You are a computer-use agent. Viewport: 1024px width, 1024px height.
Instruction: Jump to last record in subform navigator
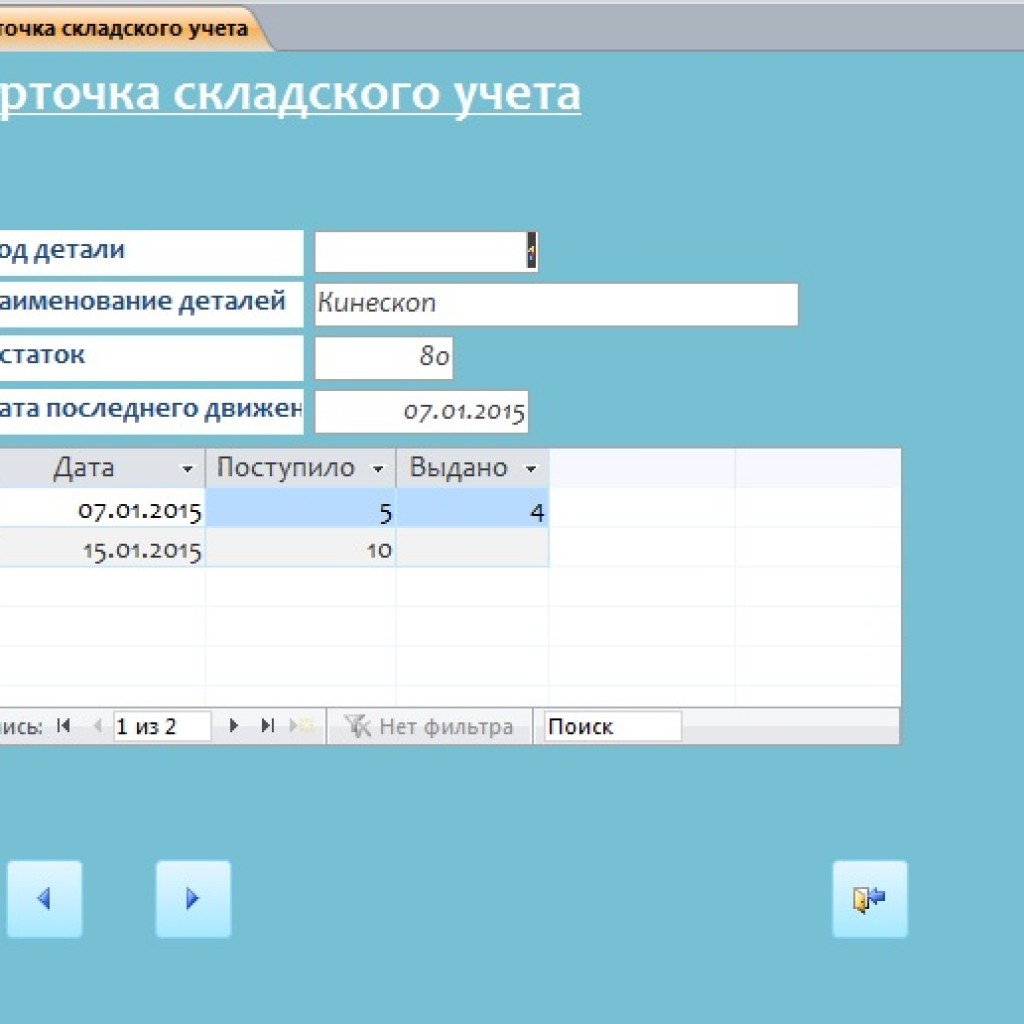(267, 727)
